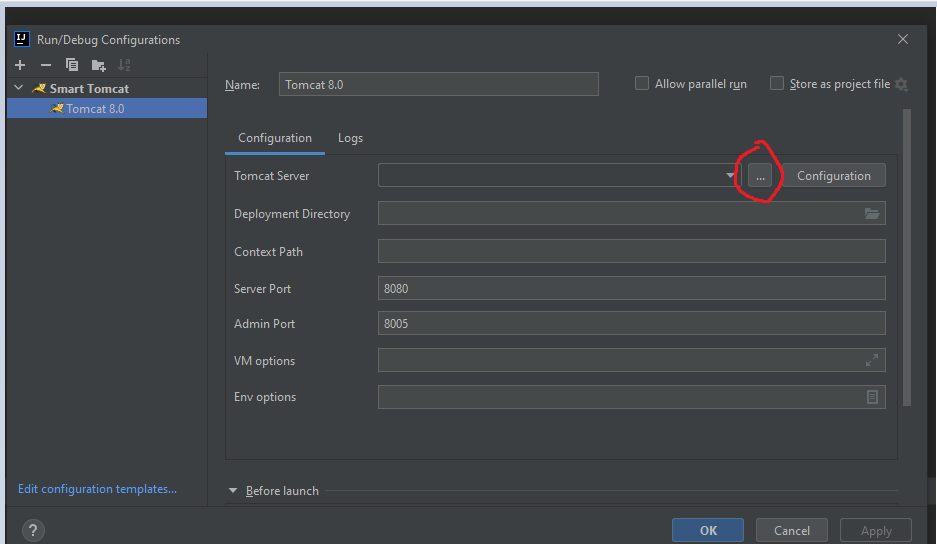
Task: Close the Run/Debug Configurations dialog
Action: click(902, 39)
